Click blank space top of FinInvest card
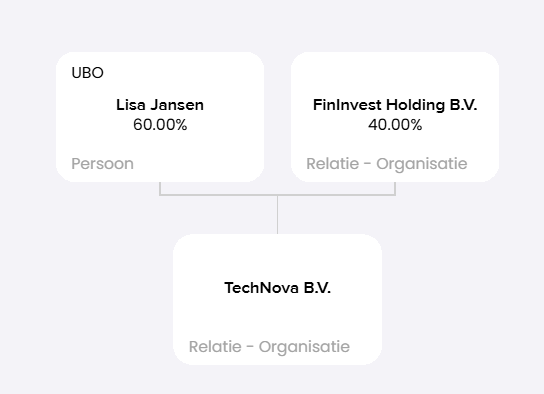The image size is (544, 394). 395,75
